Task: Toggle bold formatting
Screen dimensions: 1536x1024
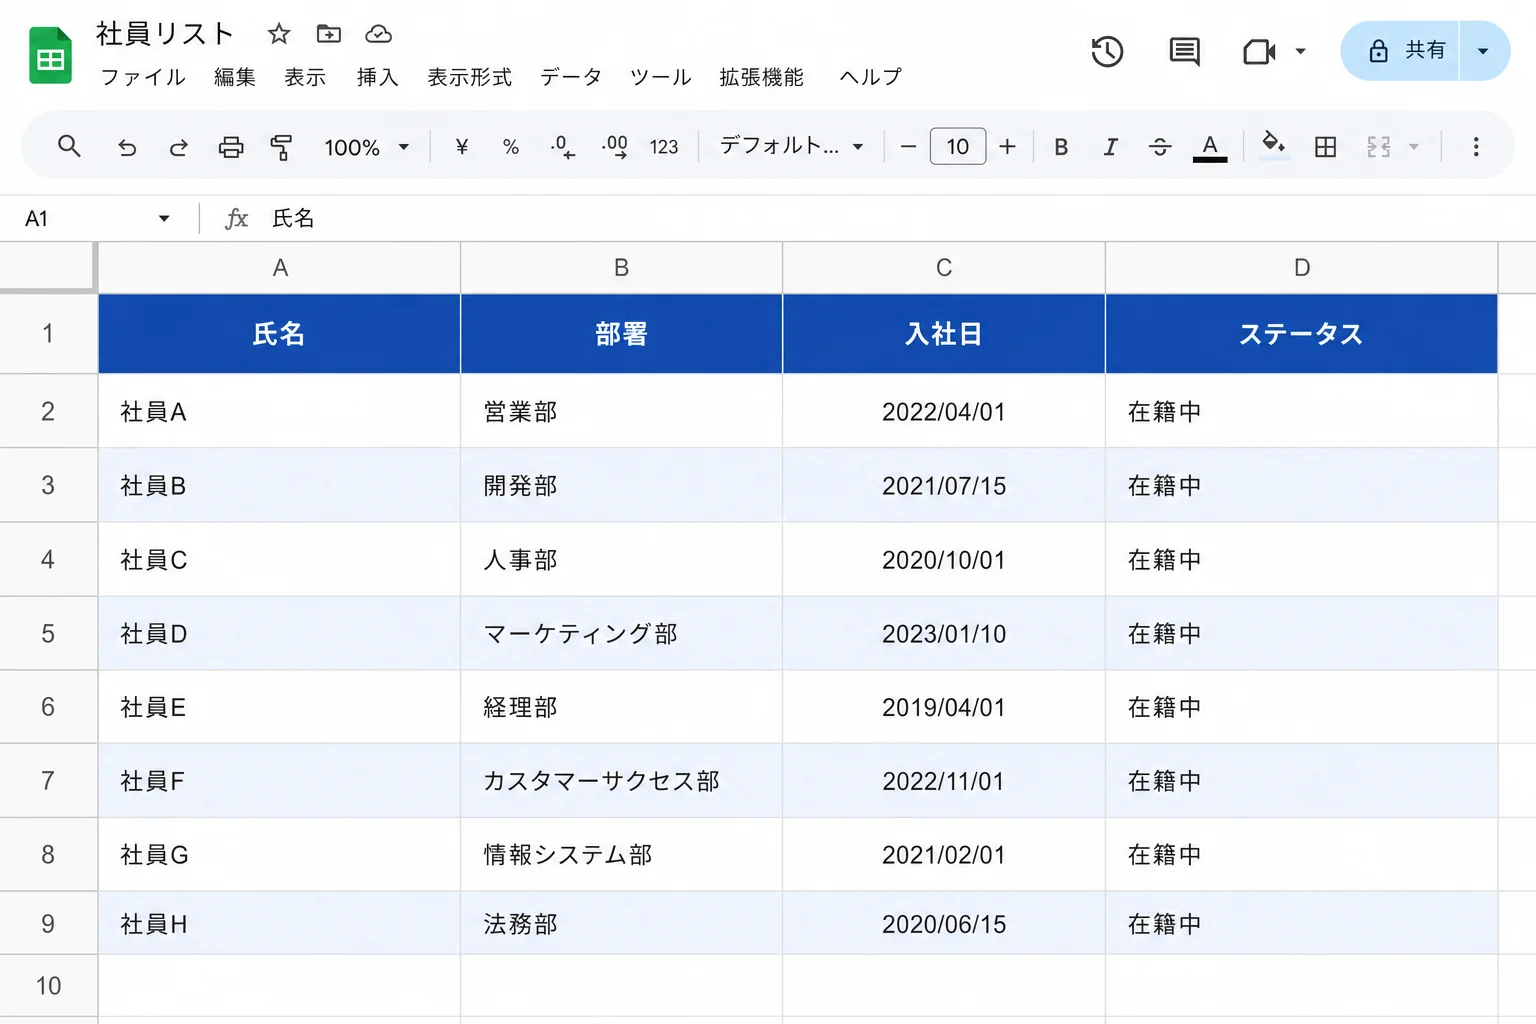Action: point(1061,147)
